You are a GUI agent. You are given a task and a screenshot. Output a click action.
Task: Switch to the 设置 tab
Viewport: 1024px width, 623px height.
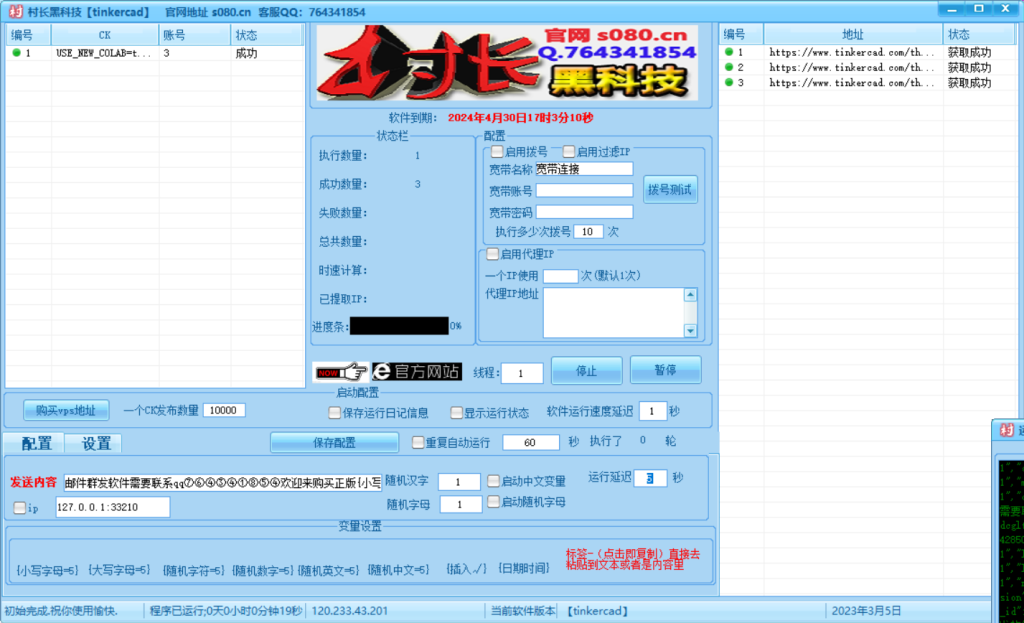[x=94, y=443]
